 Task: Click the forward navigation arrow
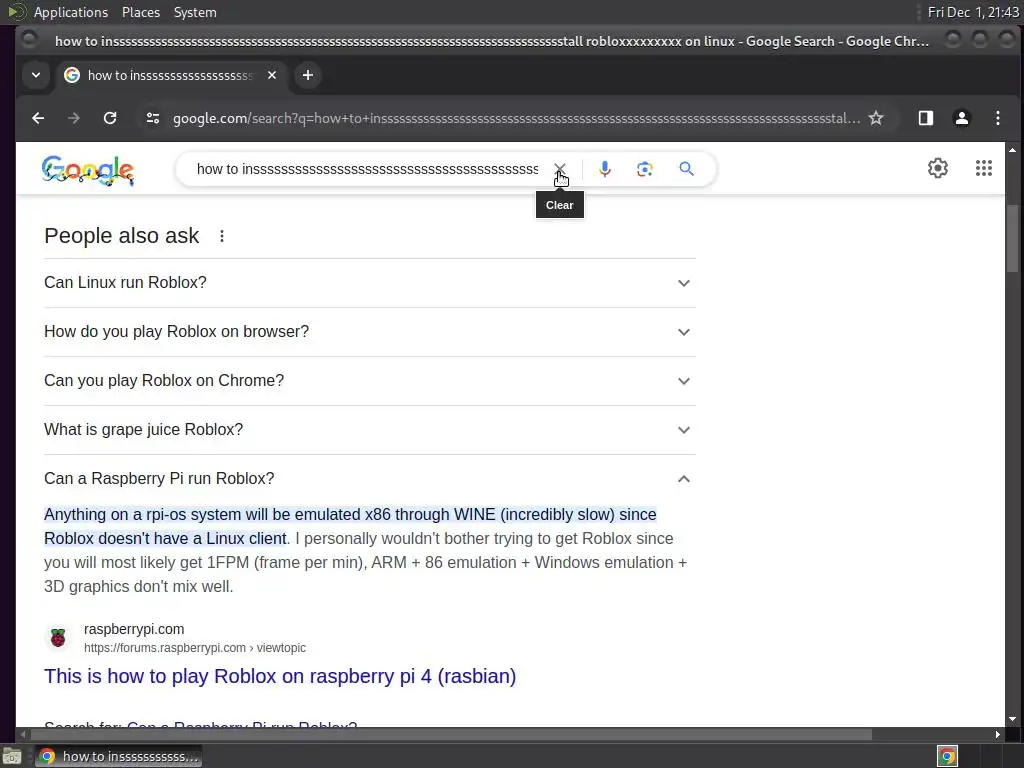74,118
